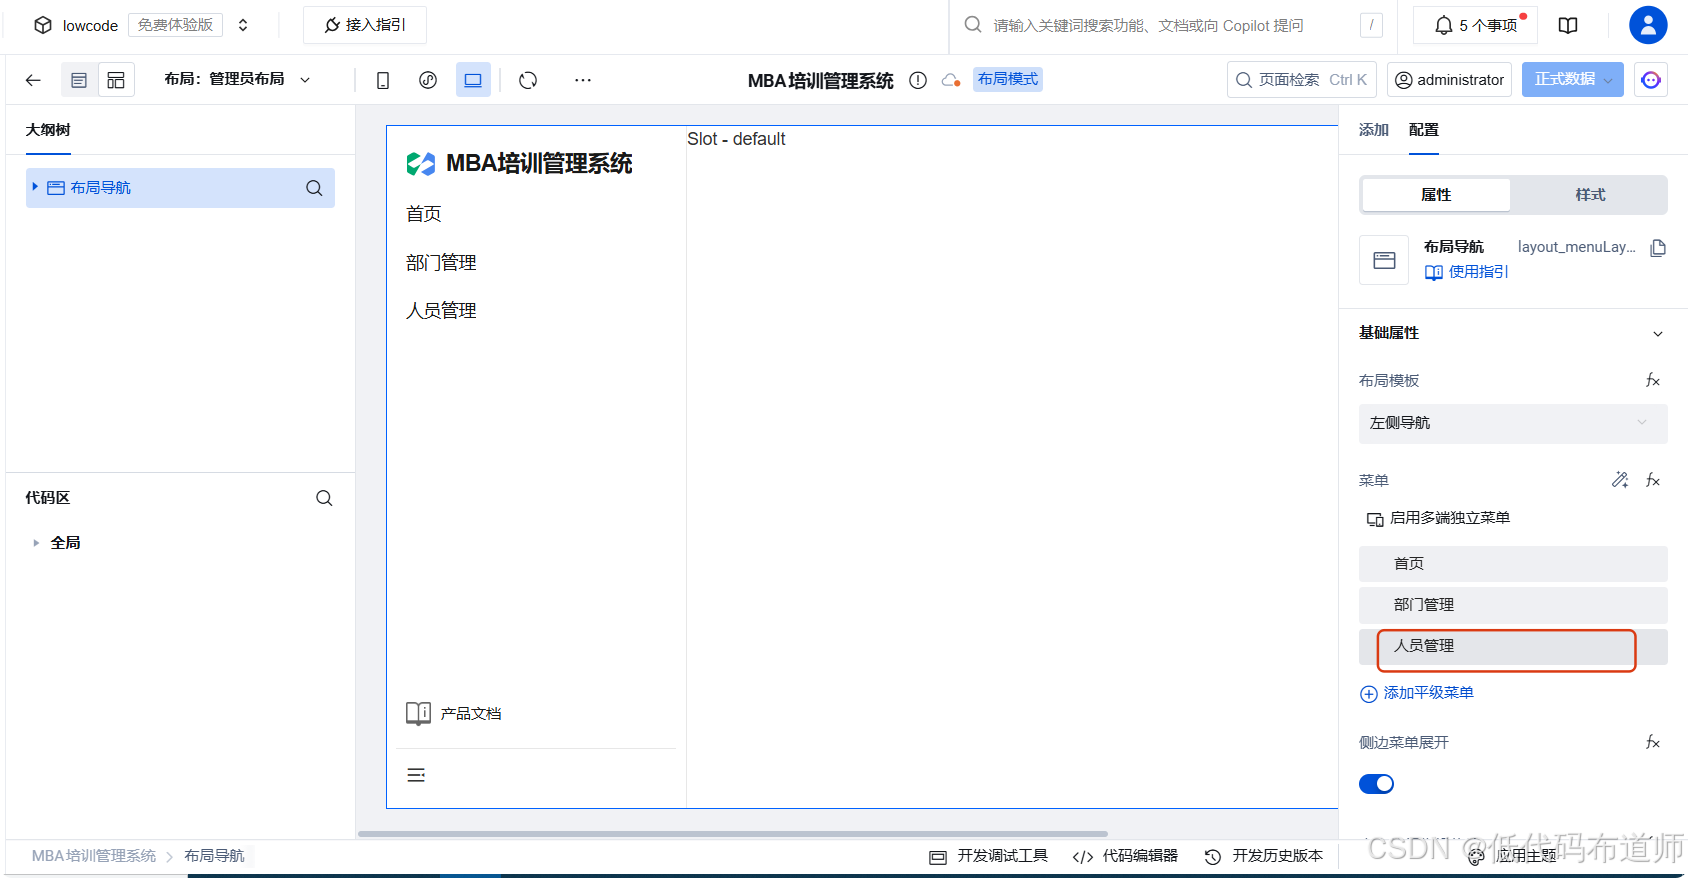Click the refresh preview icon
The height and width of the screenshot is (878, 1688).
[528, 80]
